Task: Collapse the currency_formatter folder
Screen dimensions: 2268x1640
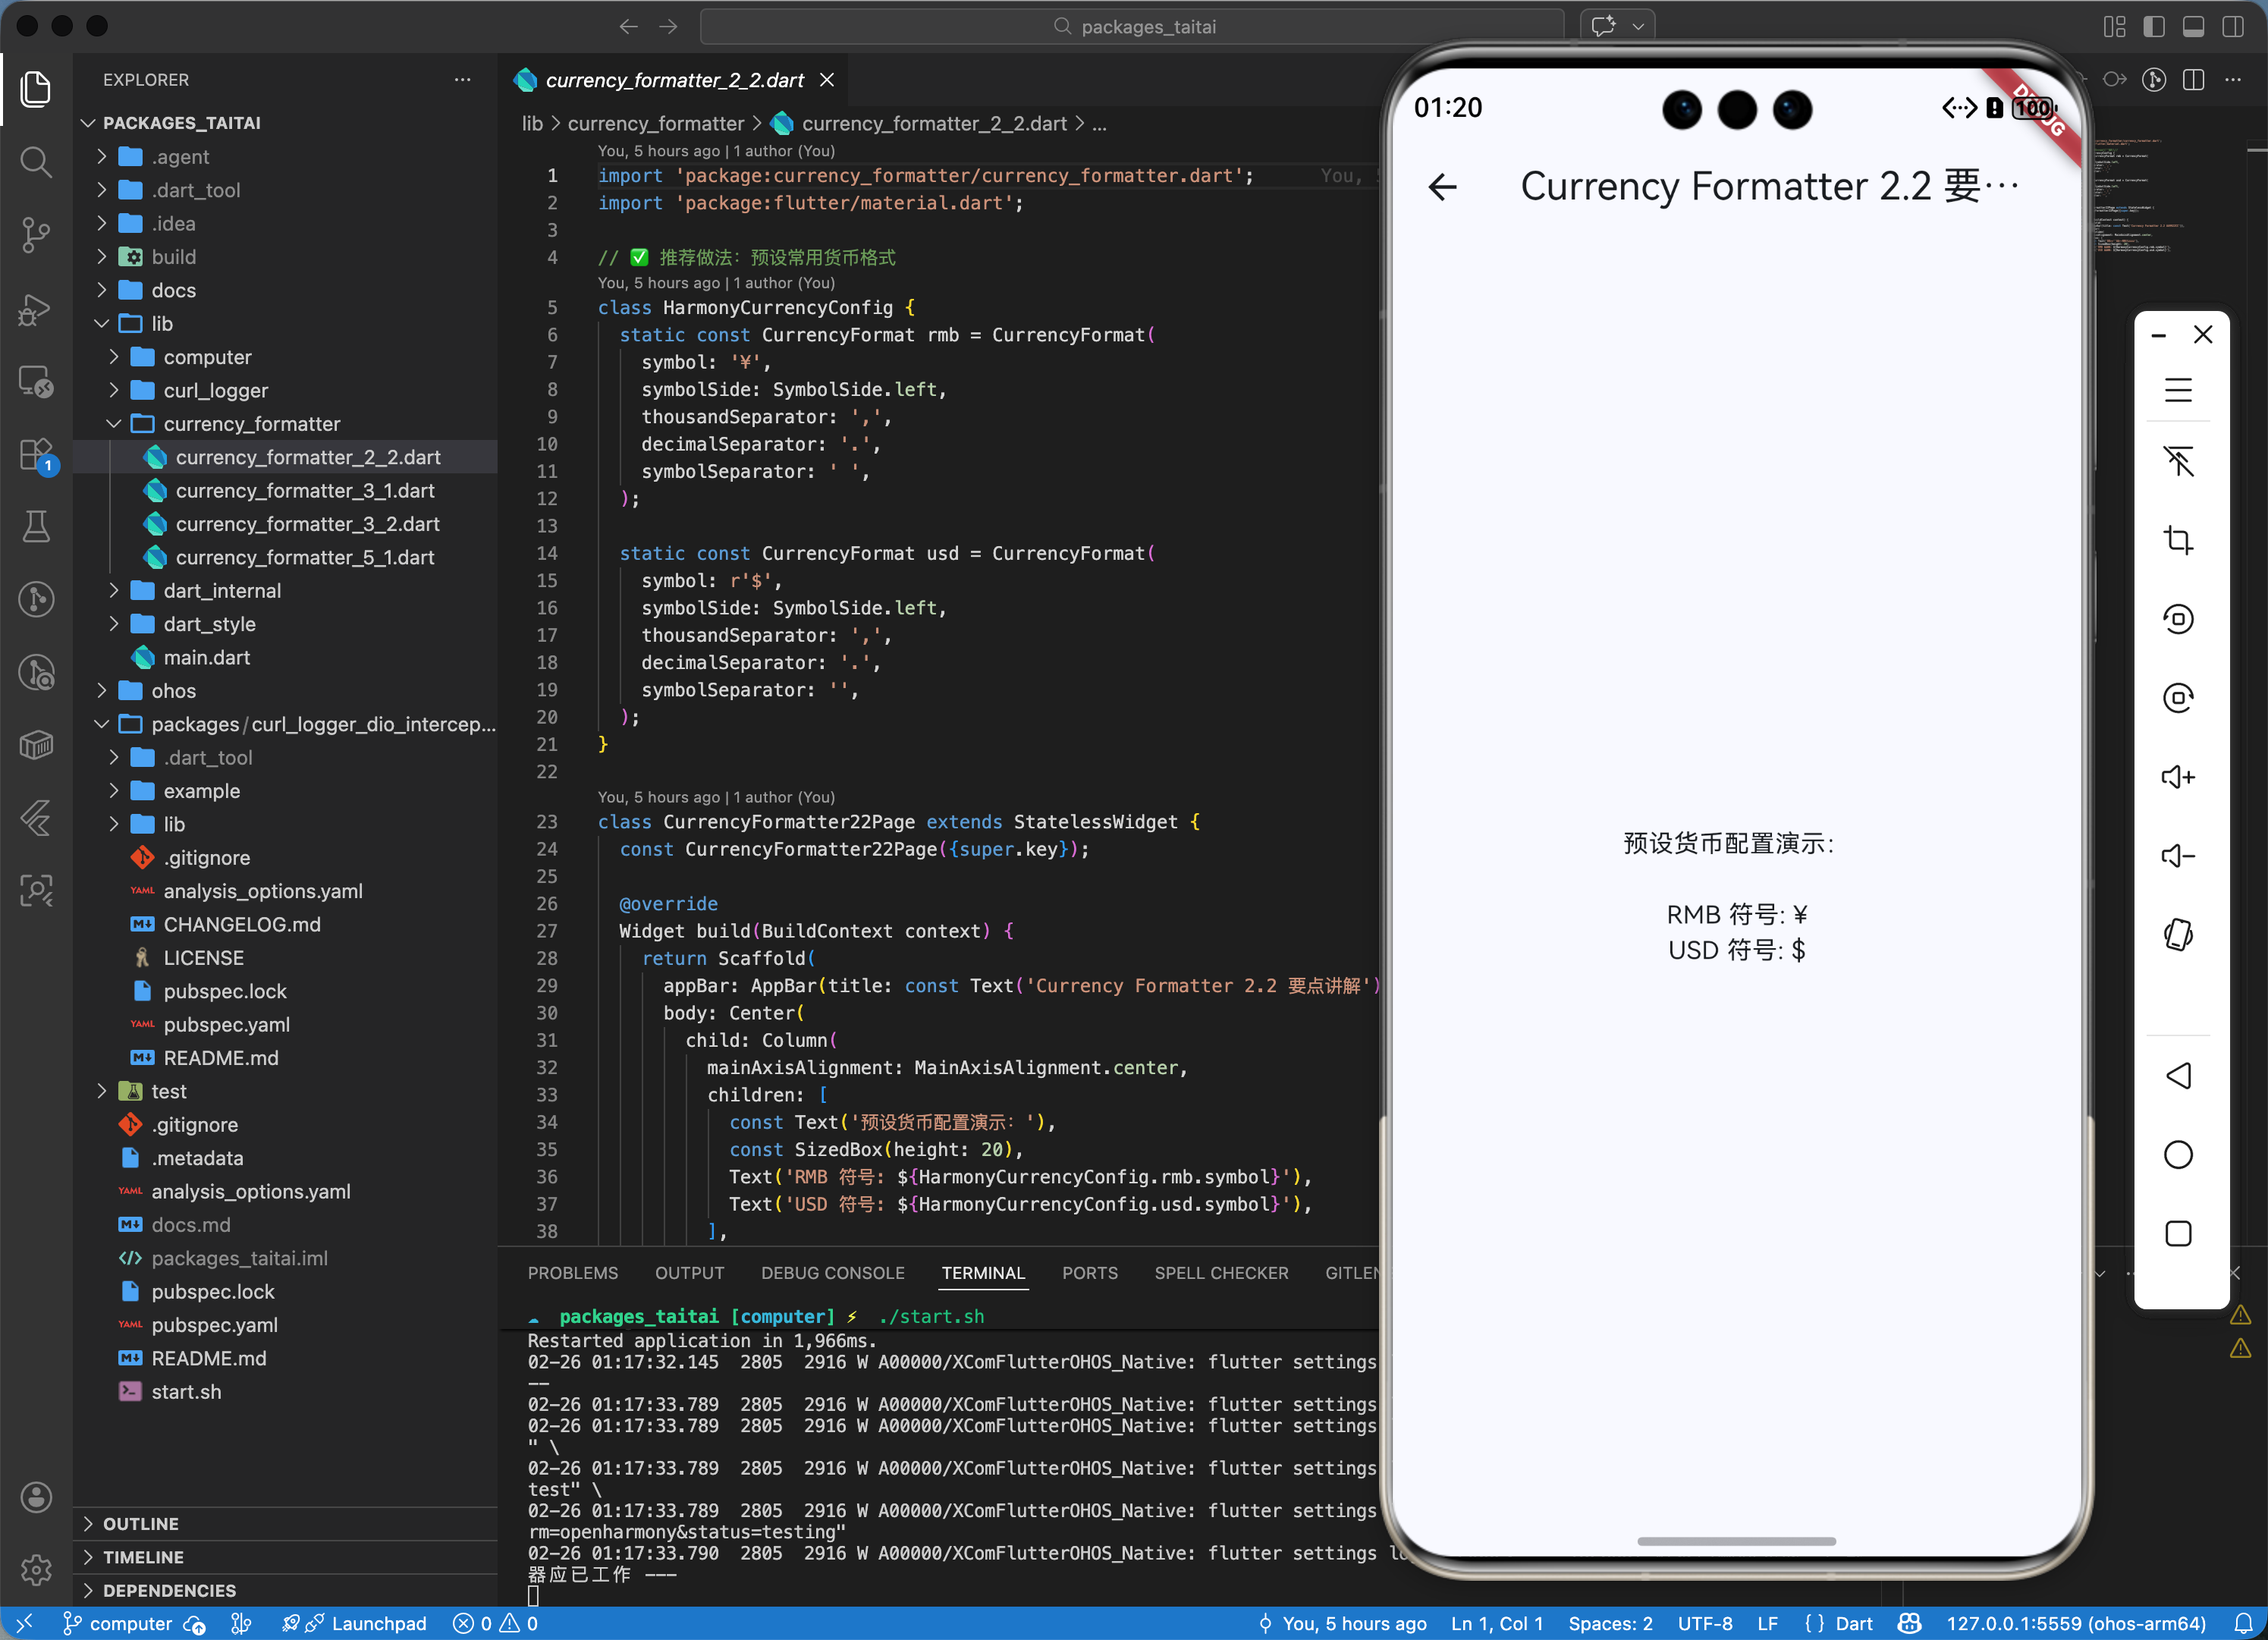Action: coord(251,424)
